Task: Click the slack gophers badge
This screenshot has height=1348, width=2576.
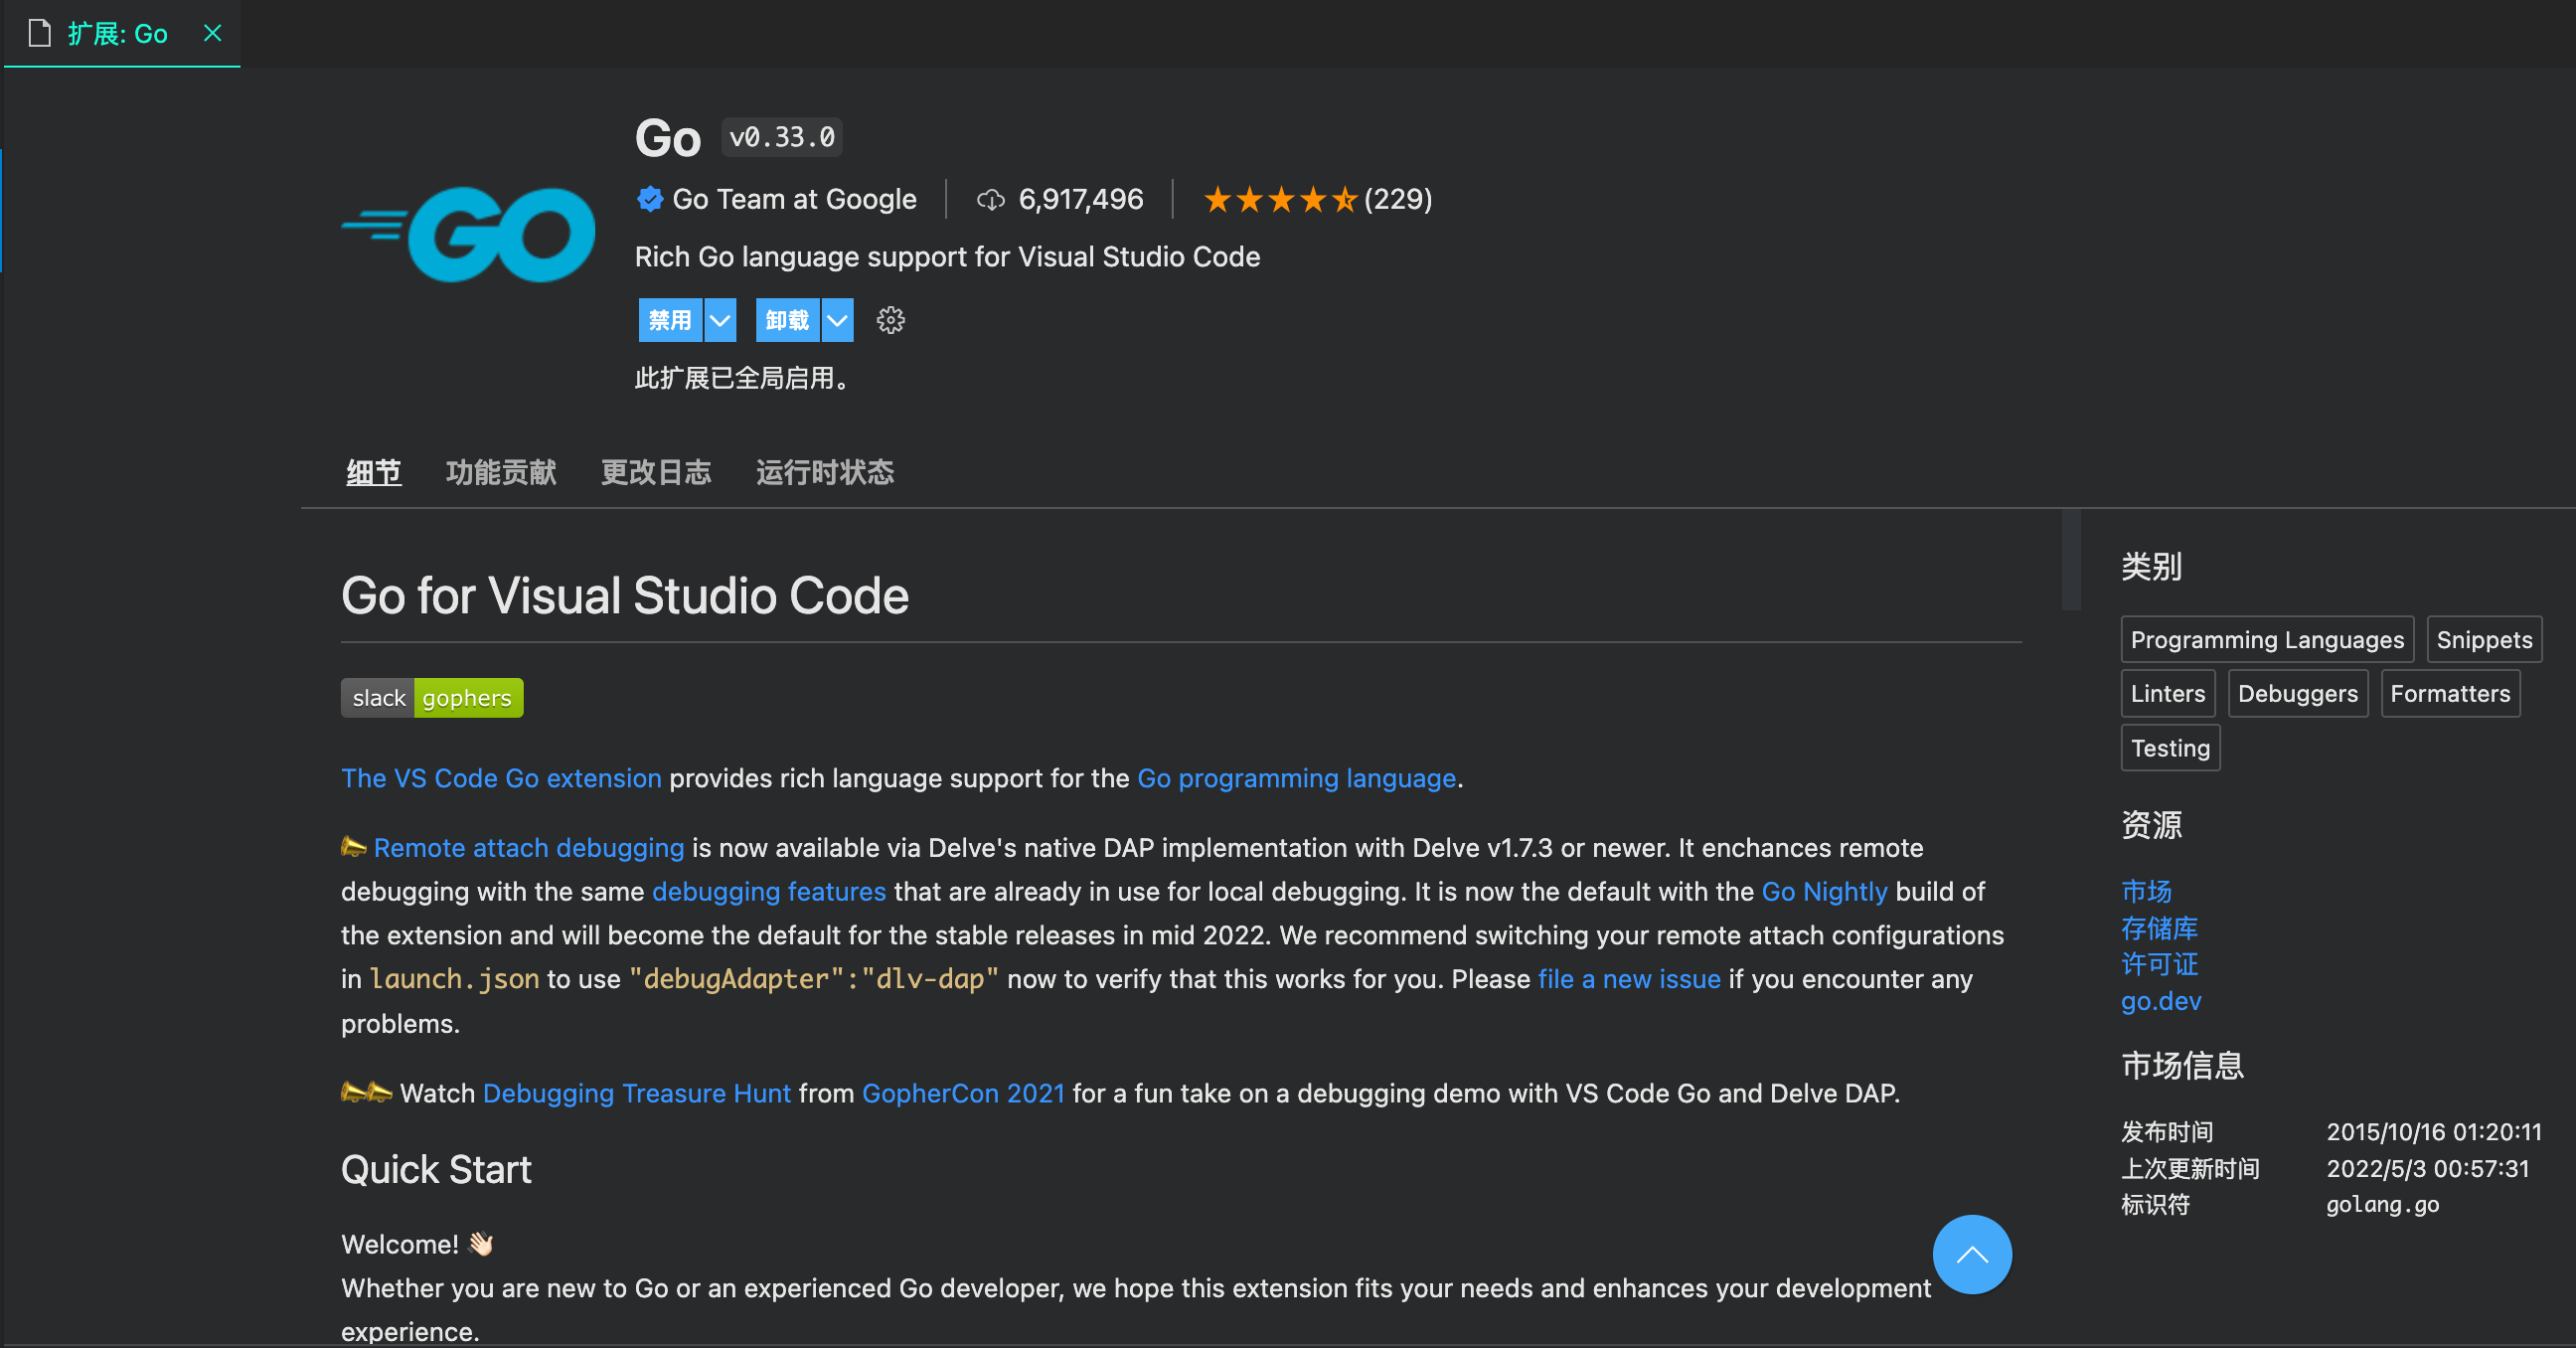Action: (432, 698)
